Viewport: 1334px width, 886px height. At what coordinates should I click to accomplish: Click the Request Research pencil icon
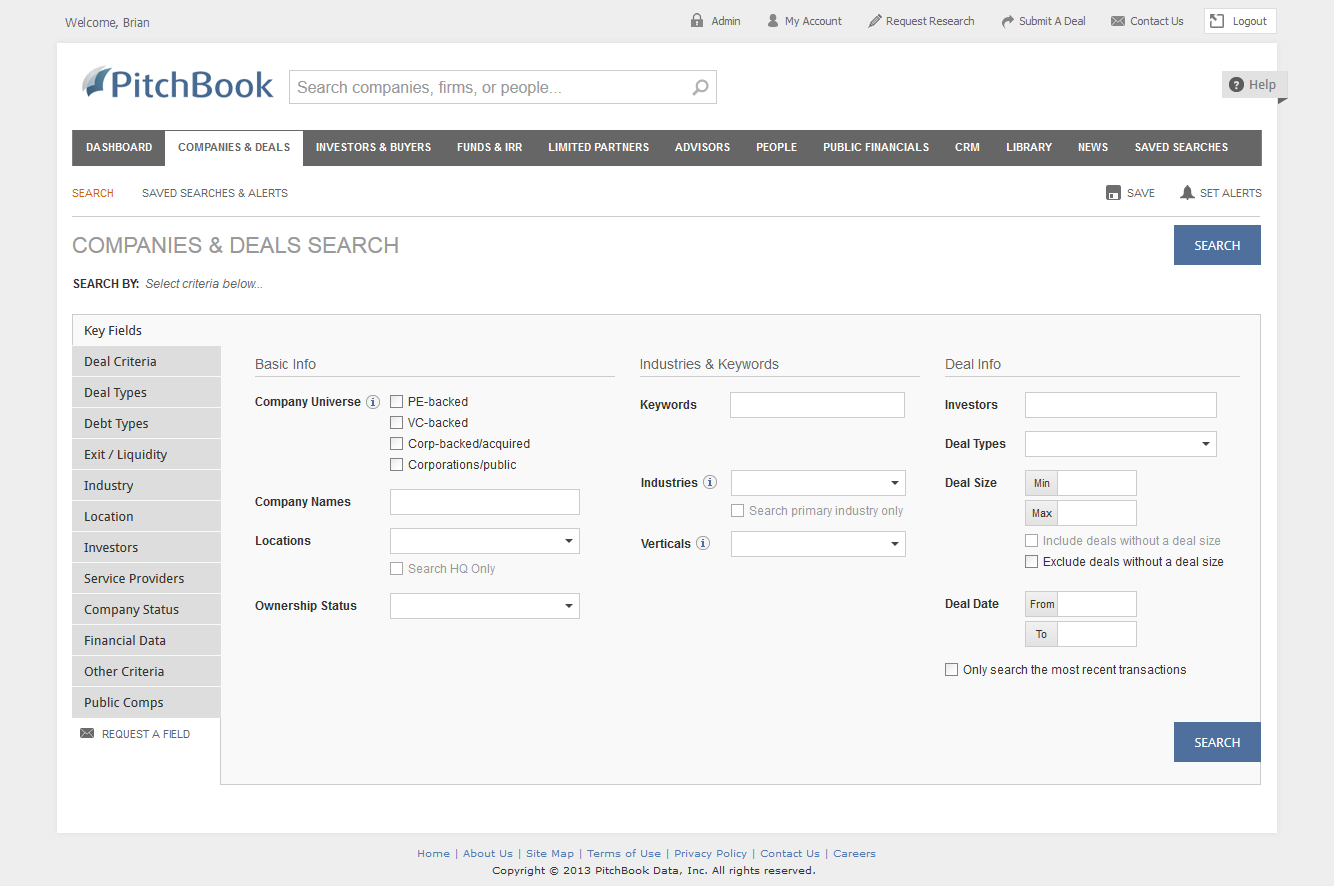(x=875, y=21)
